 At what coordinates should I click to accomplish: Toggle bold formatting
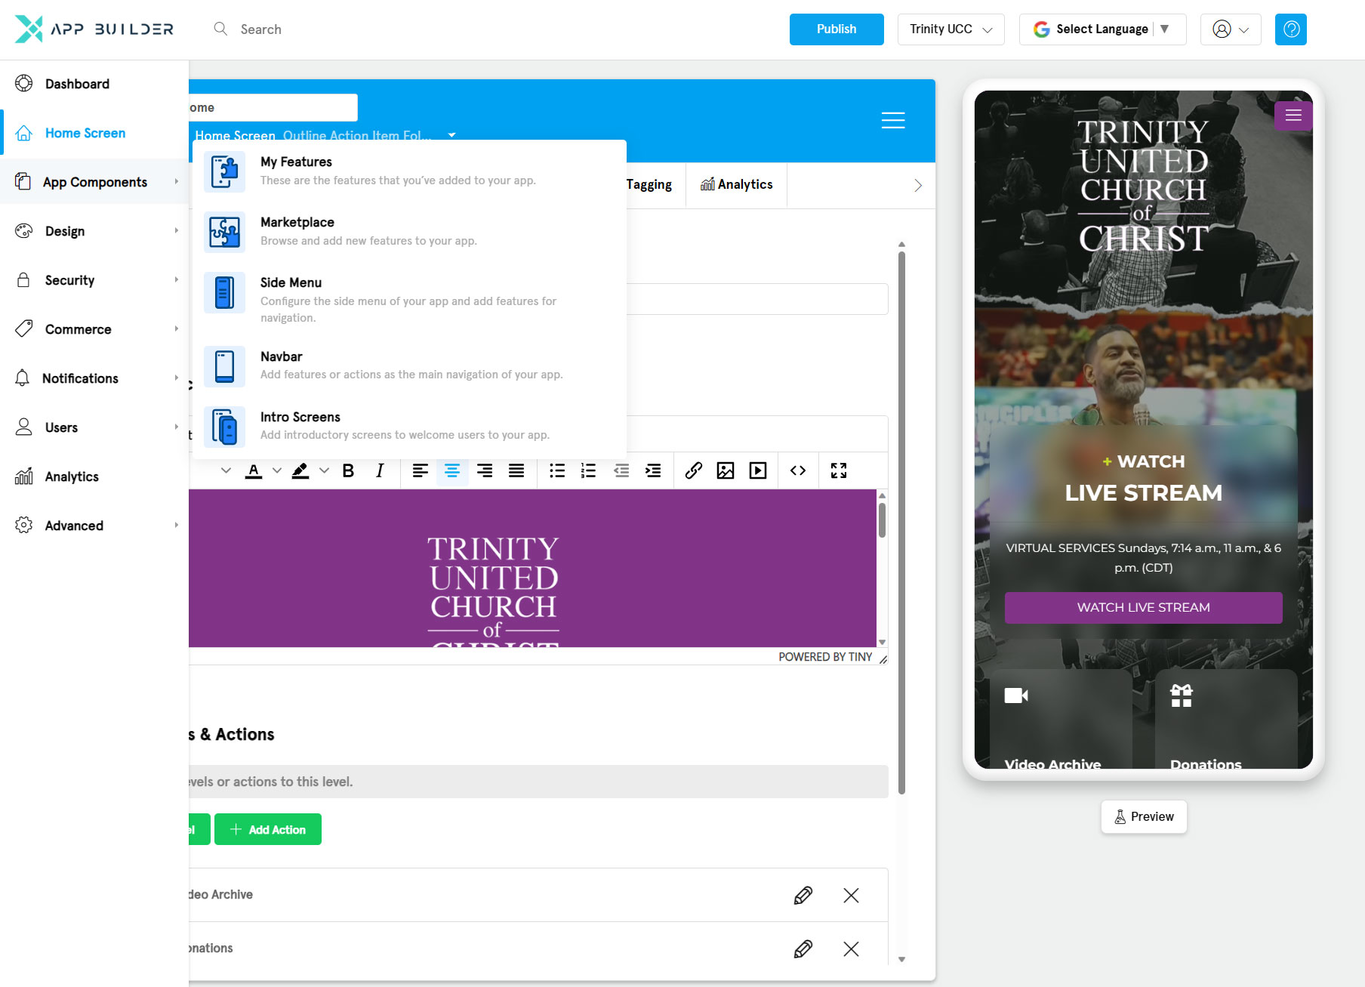[x=348, y=471]
